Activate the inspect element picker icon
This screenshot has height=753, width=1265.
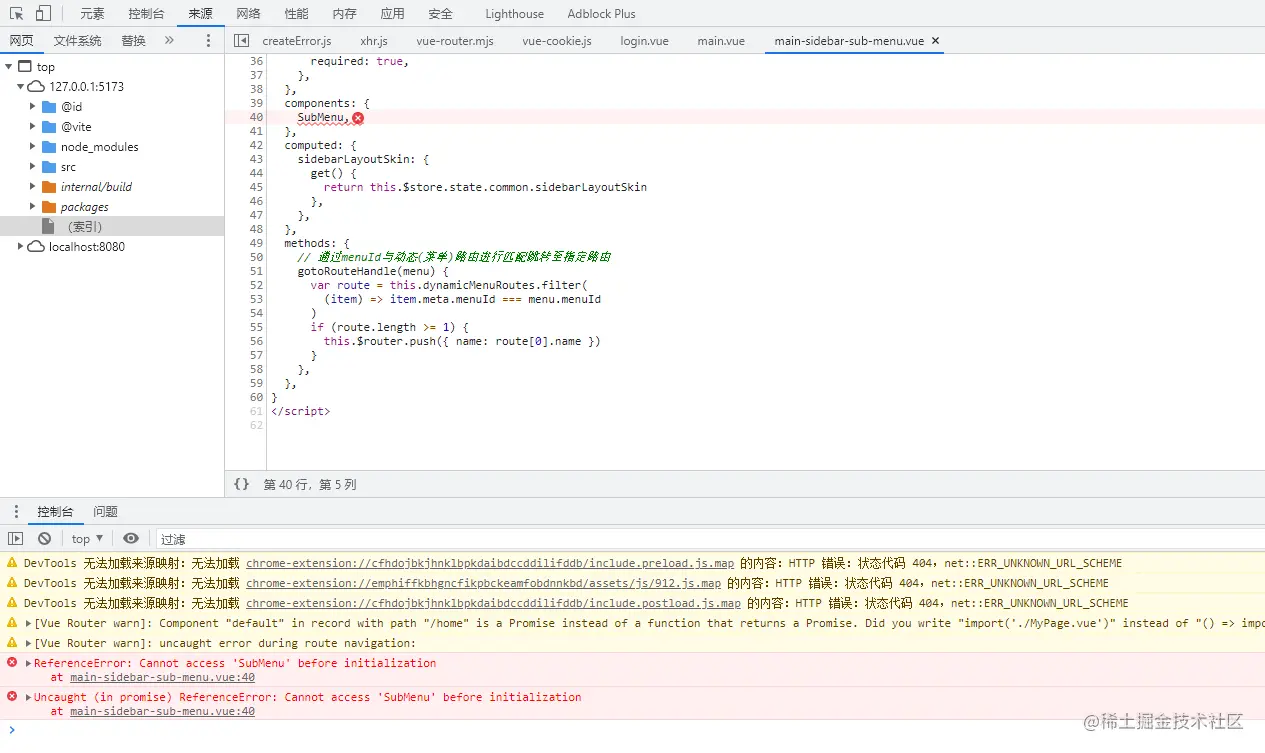[x=17, y=14]
